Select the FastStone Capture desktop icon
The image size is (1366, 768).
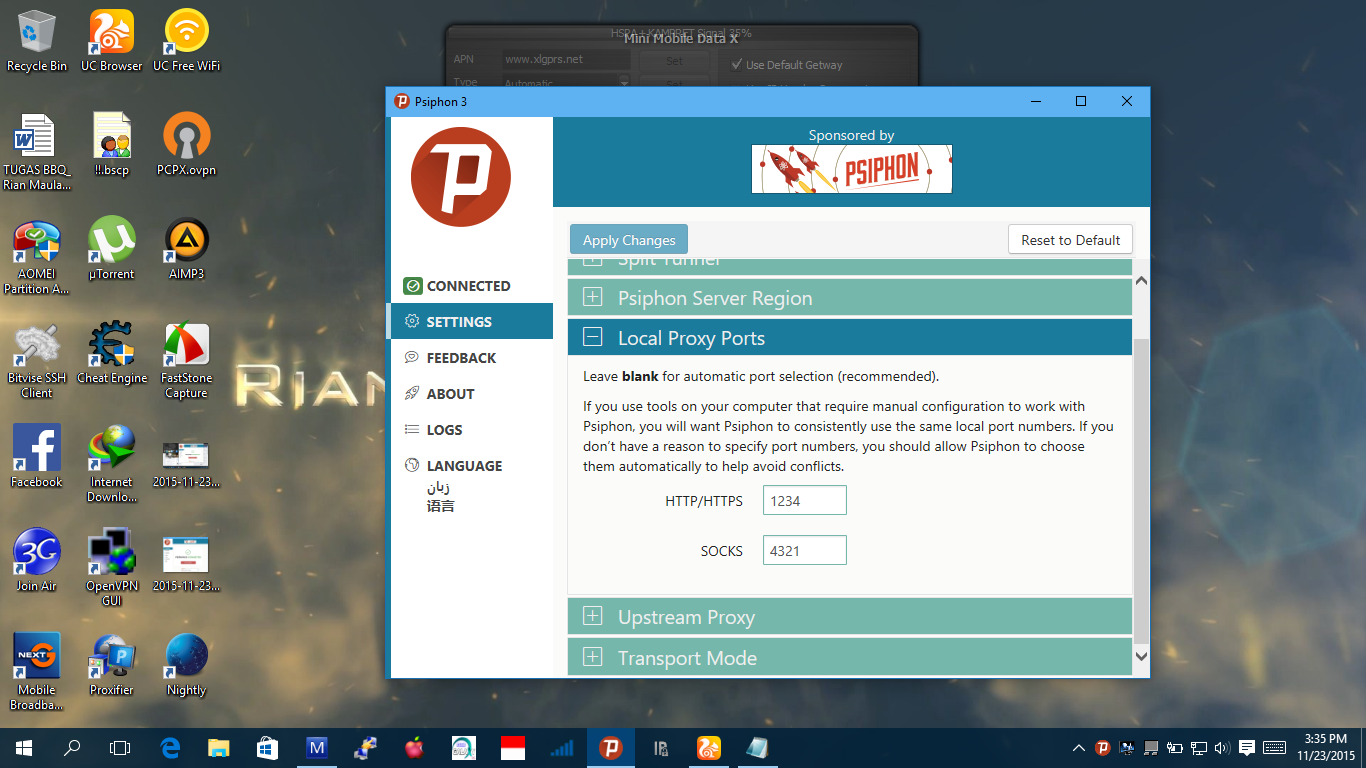187,361
